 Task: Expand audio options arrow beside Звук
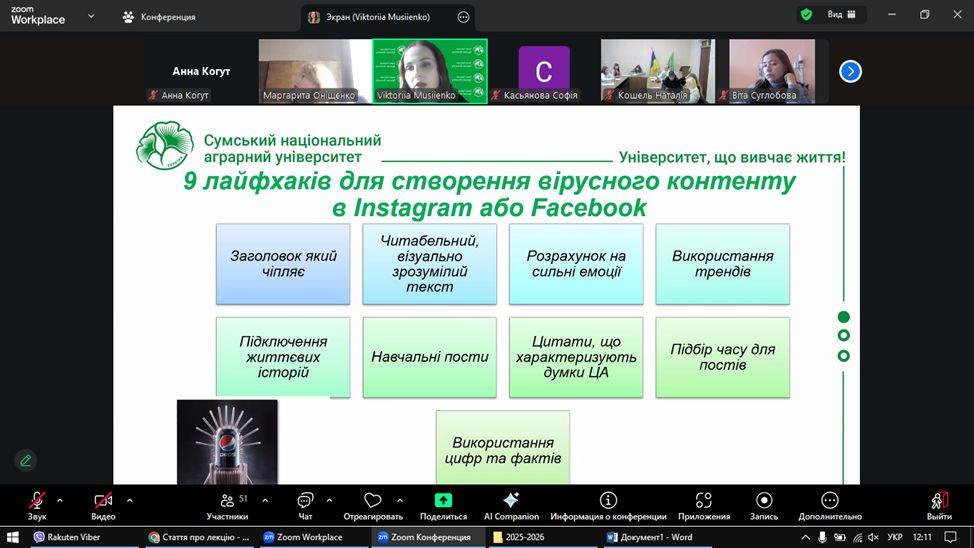pyautogui.click(x=60, y=500)
